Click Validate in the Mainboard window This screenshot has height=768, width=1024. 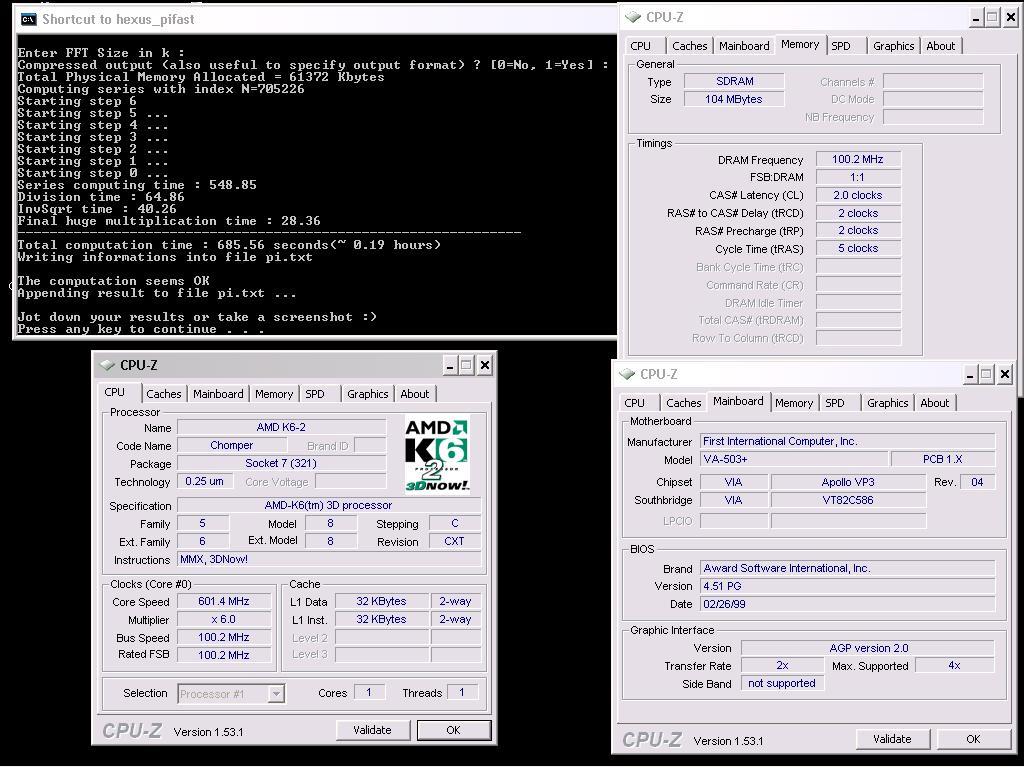click(892, 739)
